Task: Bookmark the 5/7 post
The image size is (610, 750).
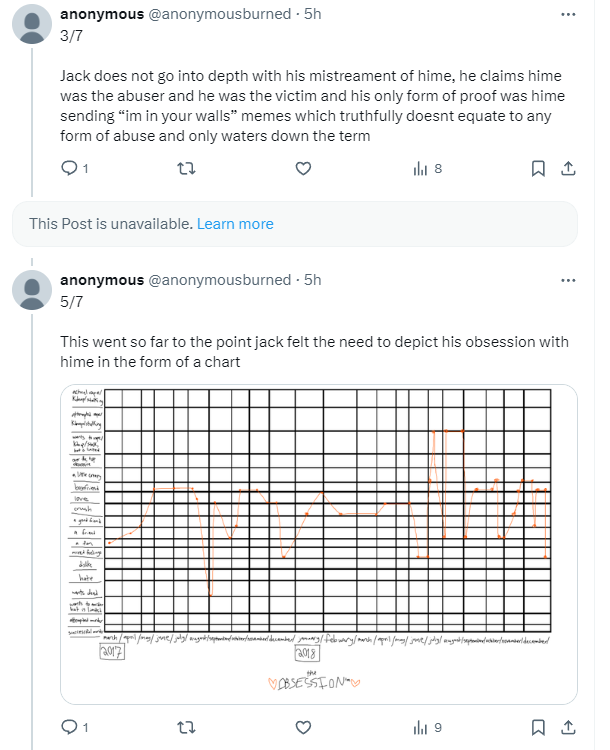Action: [538, 727]
